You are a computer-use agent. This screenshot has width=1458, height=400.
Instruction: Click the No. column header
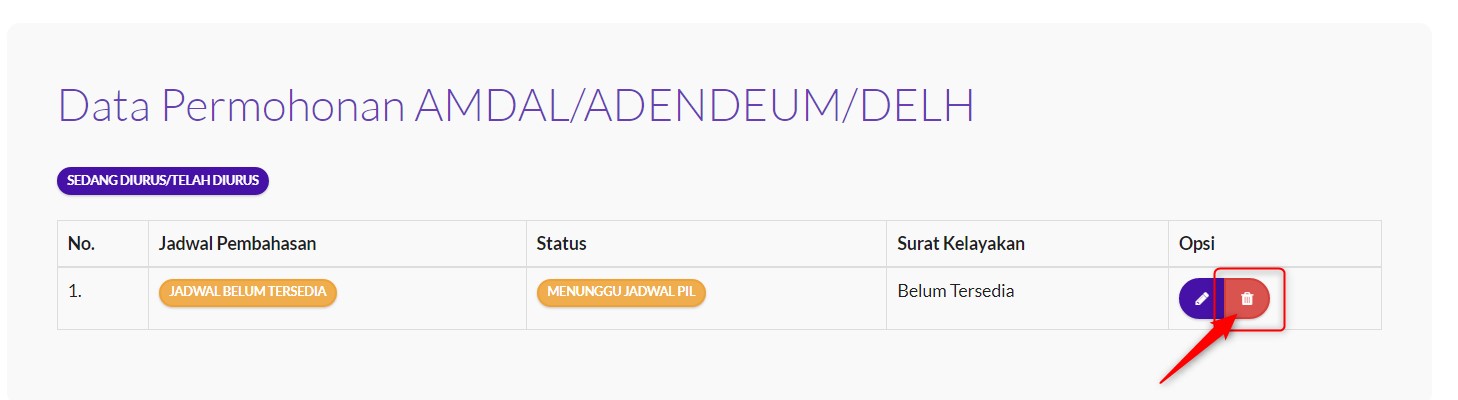81,243
